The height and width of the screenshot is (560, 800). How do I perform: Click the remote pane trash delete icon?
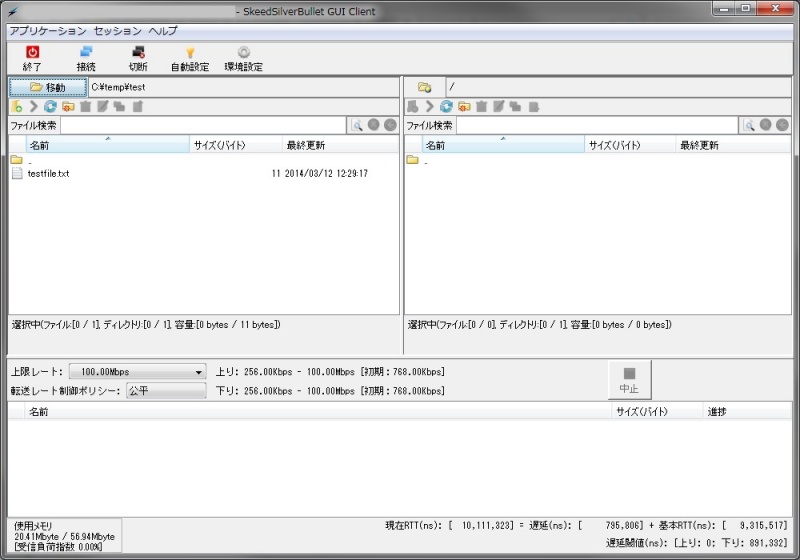point(481,106)
